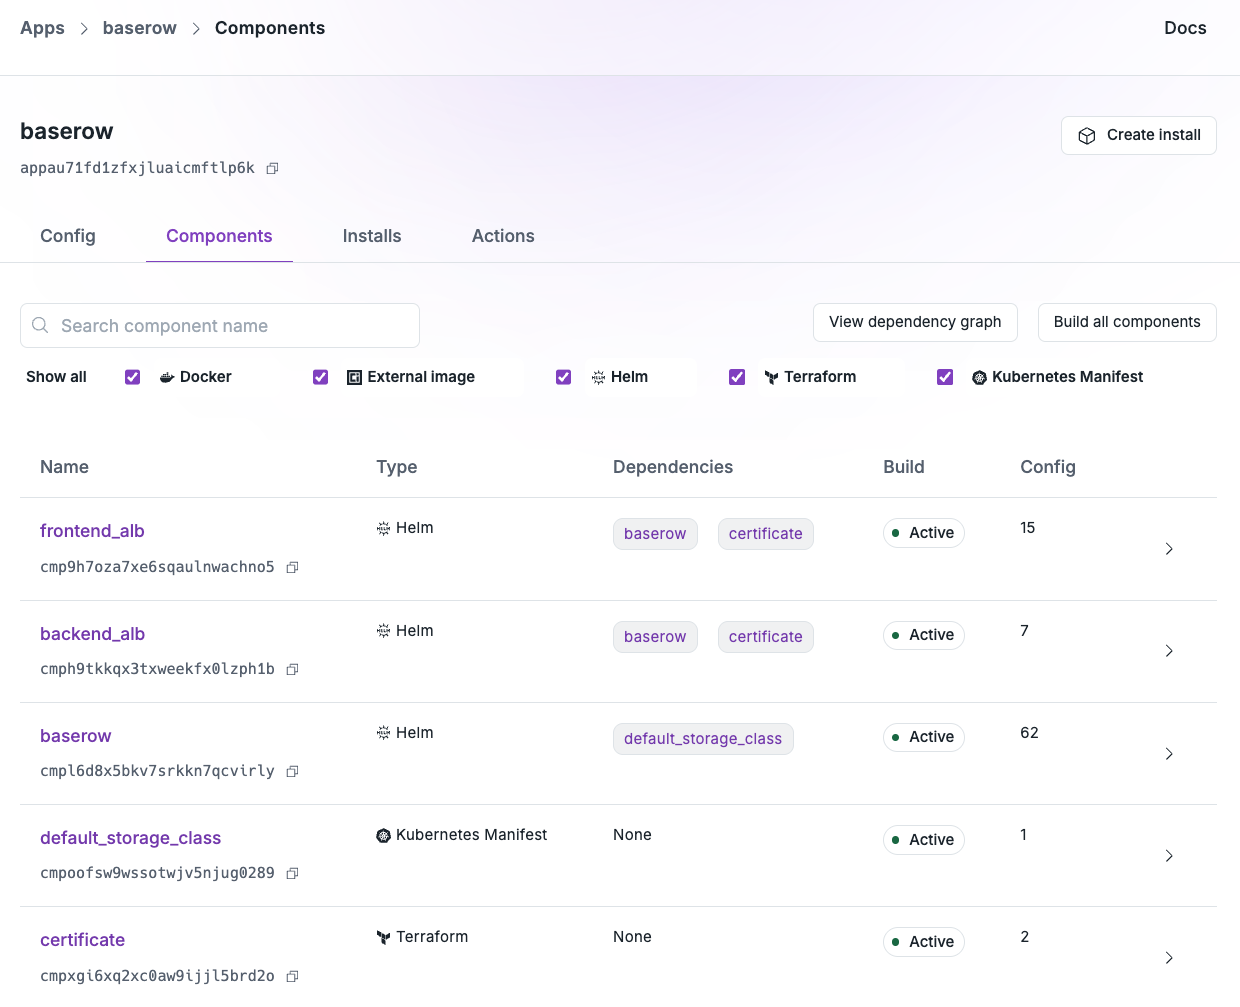Click the box icon on Create install button
The image size is (1240, 1007).
[1087, 135]
